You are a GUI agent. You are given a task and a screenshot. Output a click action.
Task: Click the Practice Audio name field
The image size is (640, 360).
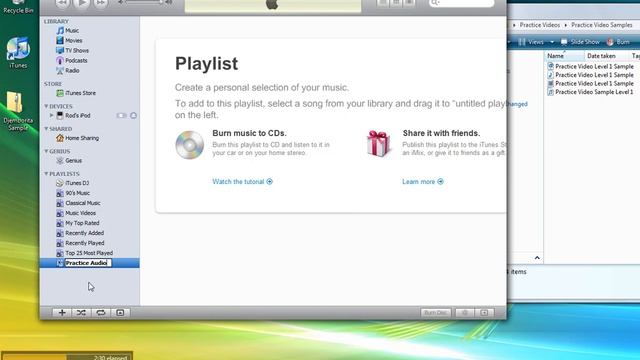pos(88,263)
